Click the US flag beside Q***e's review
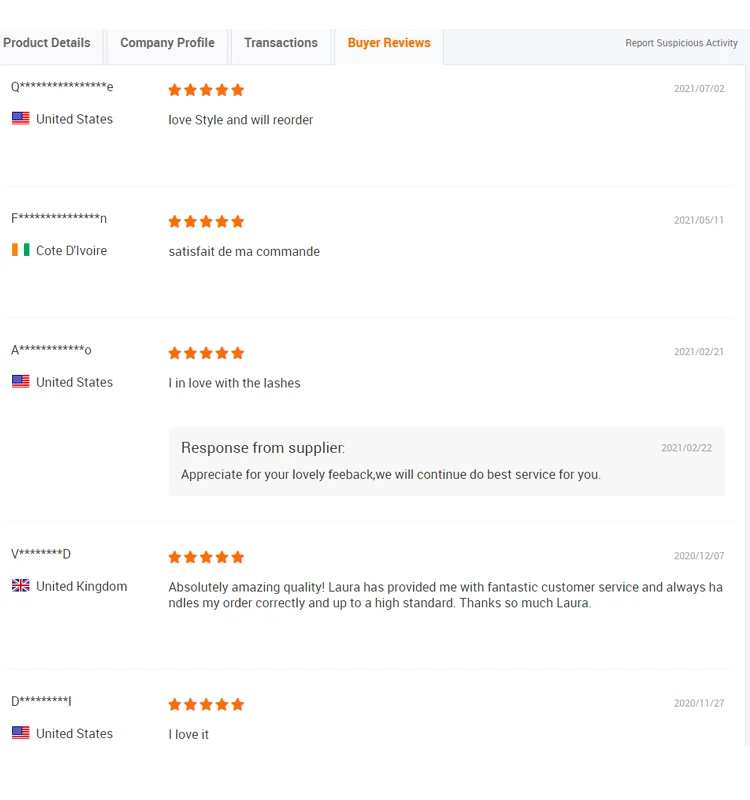750x800 pixels. click(x=20, y=118)
